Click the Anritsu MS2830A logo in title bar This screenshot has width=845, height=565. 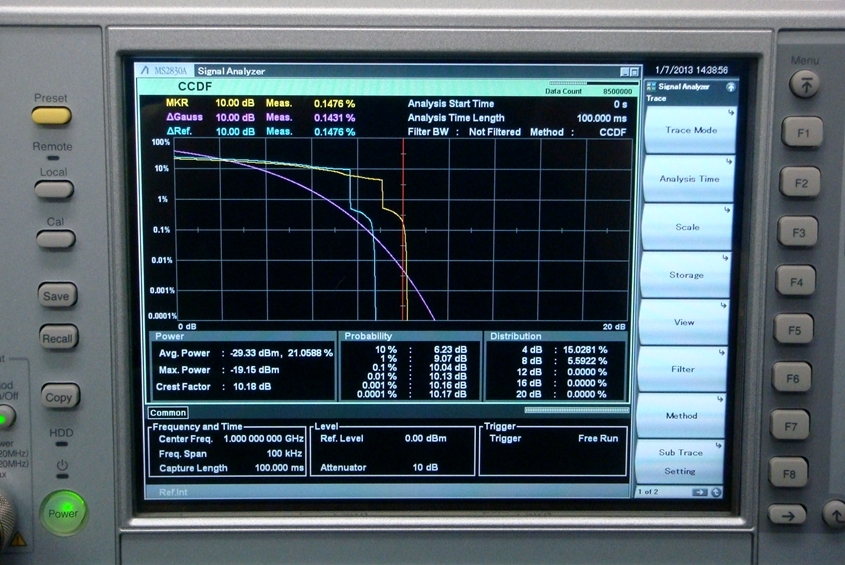[166, 71]
